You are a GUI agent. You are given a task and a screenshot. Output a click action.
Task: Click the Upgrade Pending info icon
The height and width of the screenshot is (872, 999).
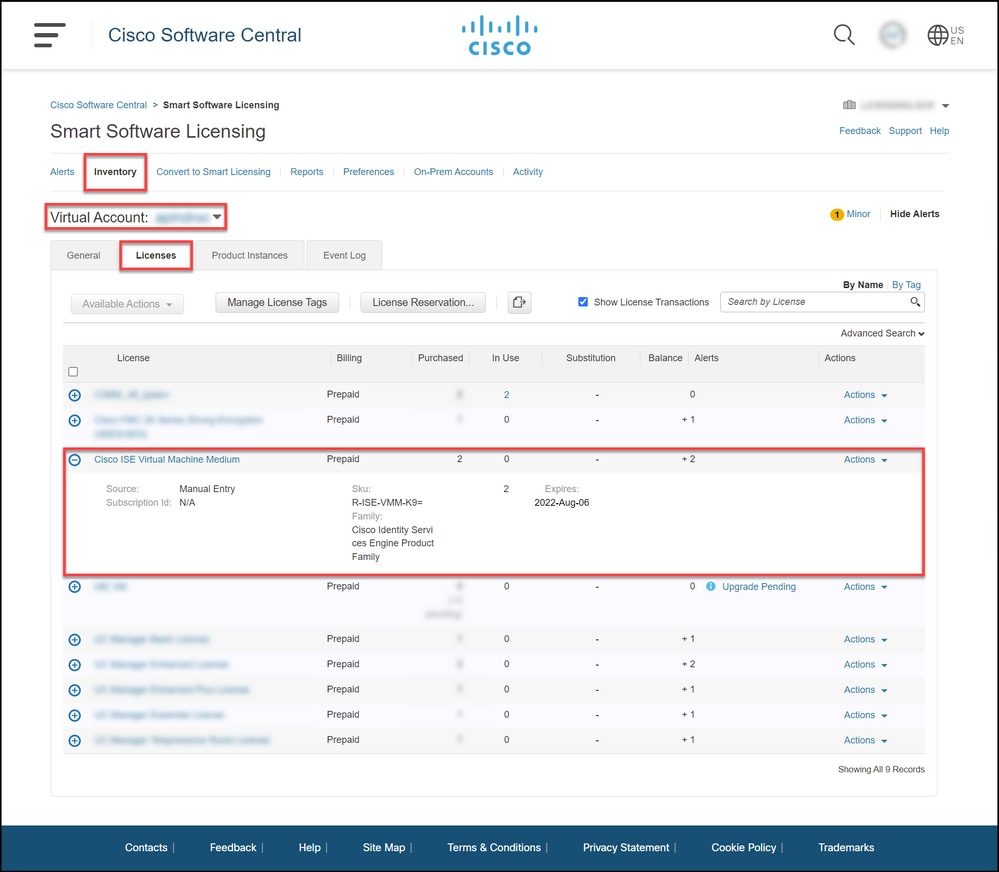[710, 587]
